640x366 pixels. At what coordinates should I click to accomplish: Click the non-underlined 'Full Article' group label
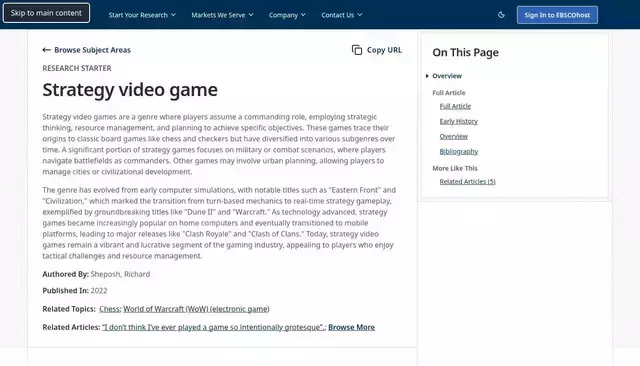[x=449, y=93]
